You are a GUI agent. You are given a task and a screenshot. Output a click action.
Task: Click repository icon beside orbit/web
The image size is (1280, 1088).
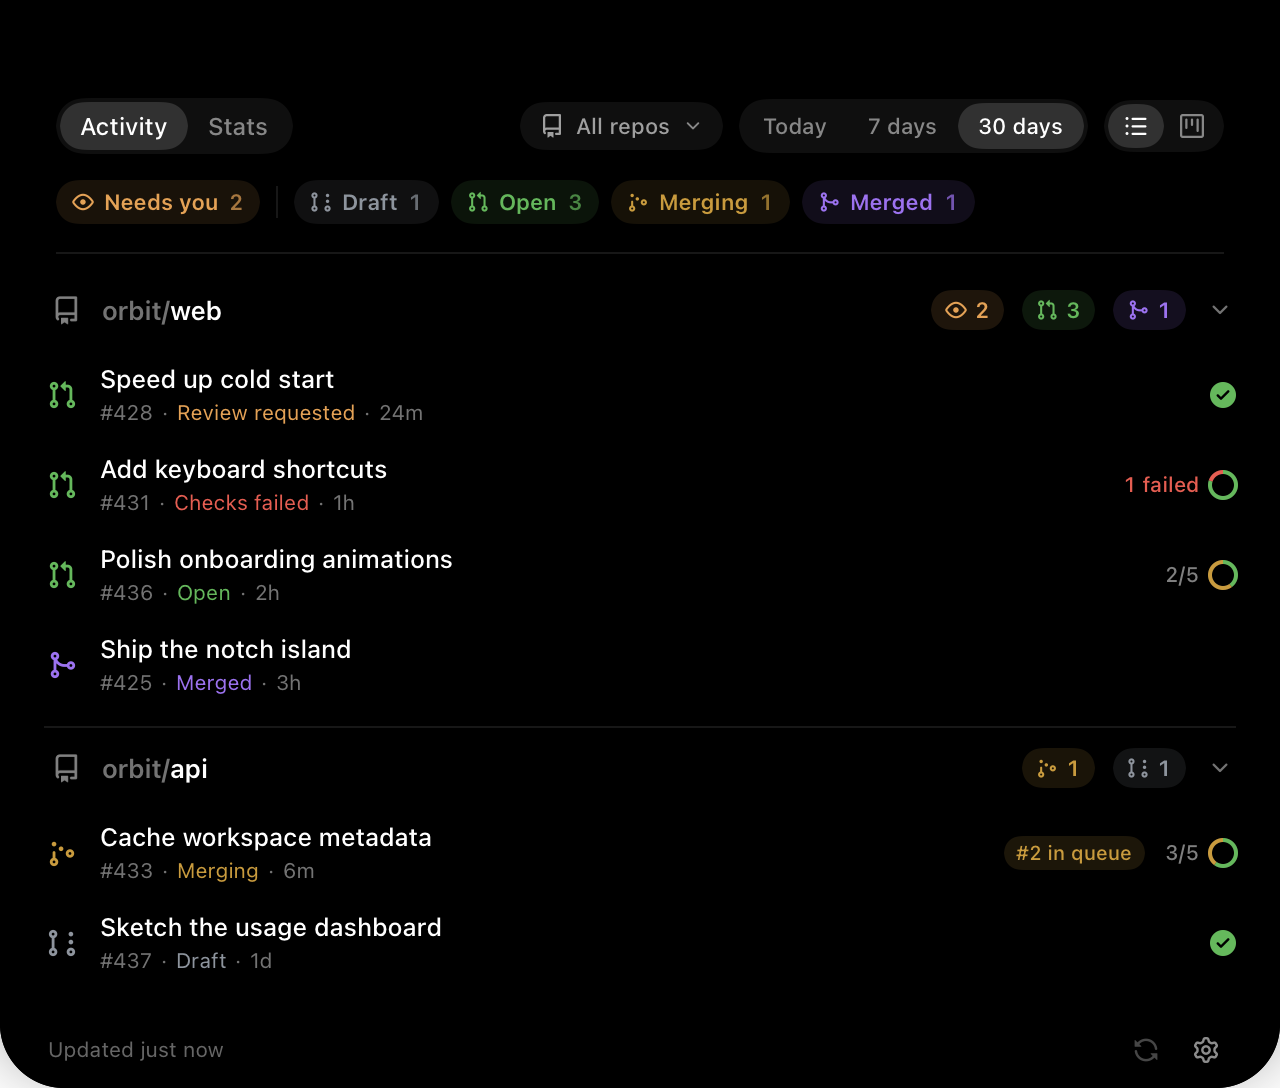(66, 311)
